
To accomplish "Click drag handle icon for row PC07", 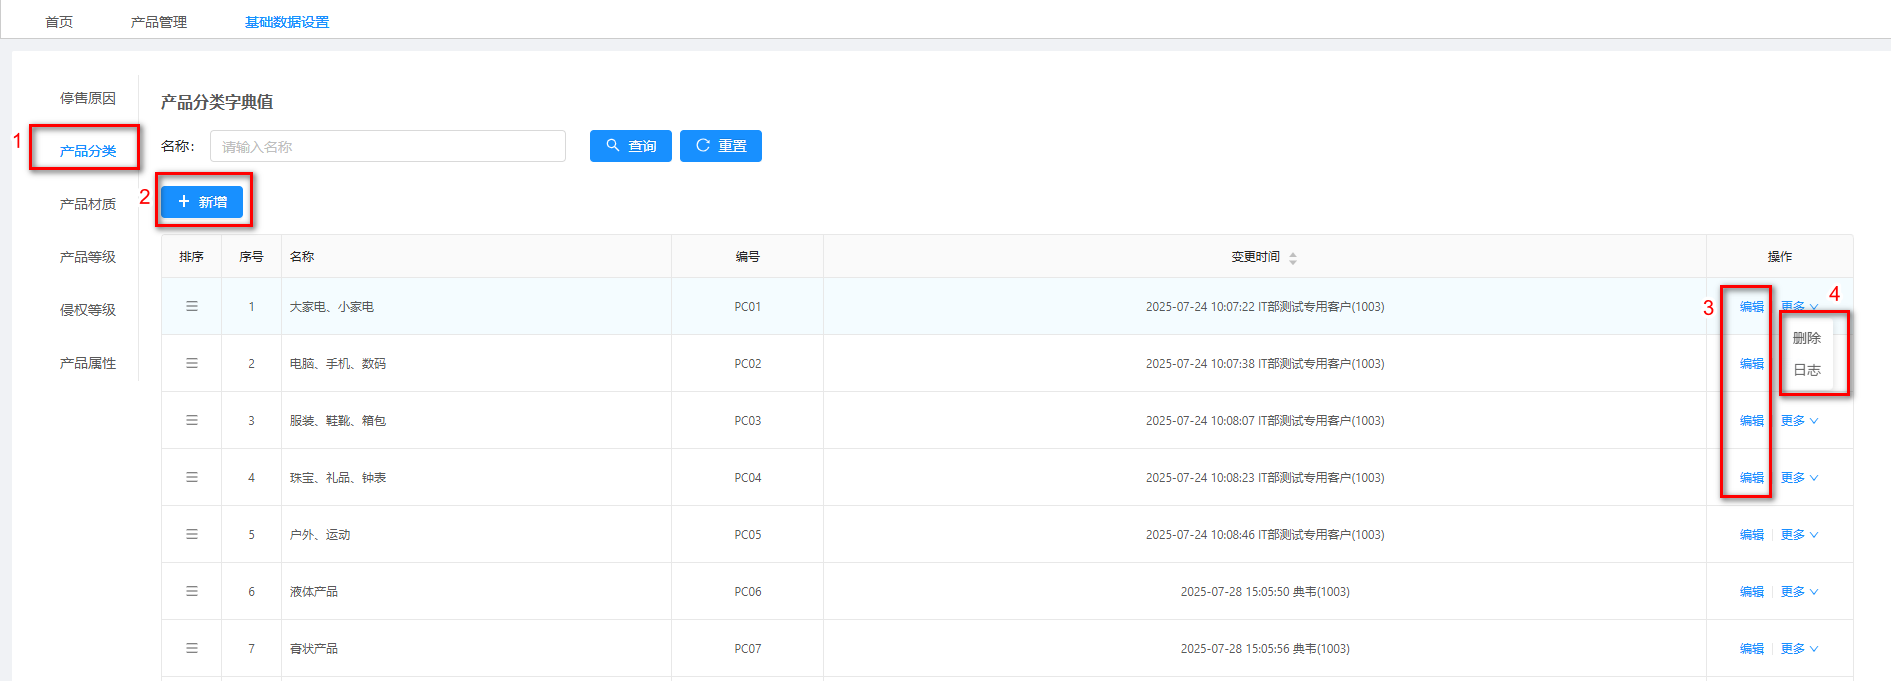I will pos(191,648).
